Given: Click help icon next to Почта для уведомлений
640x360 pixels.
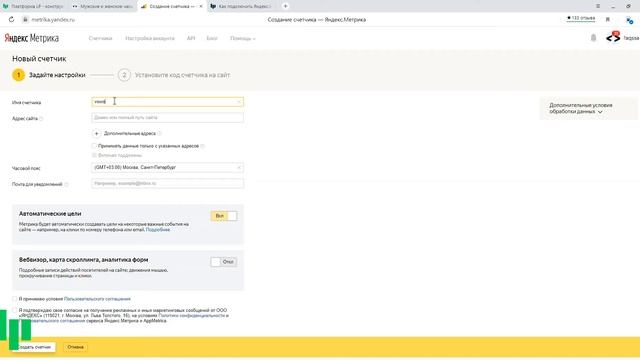Looking at the screenshot, I should (x=67, y=184).
